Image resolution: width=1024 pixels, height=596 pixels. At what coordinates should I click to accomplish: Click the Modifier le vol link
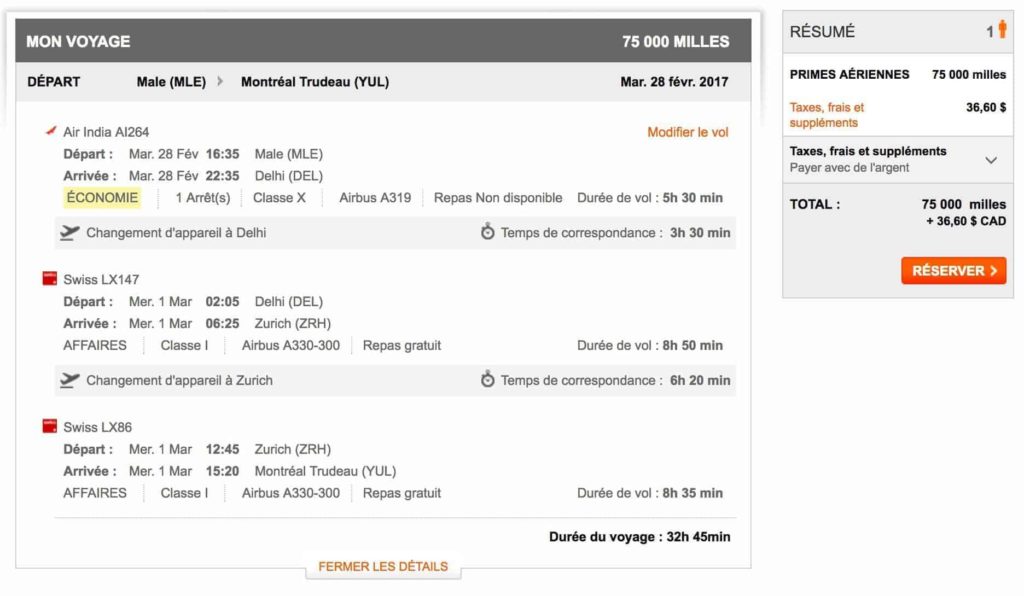pos(688,132)
